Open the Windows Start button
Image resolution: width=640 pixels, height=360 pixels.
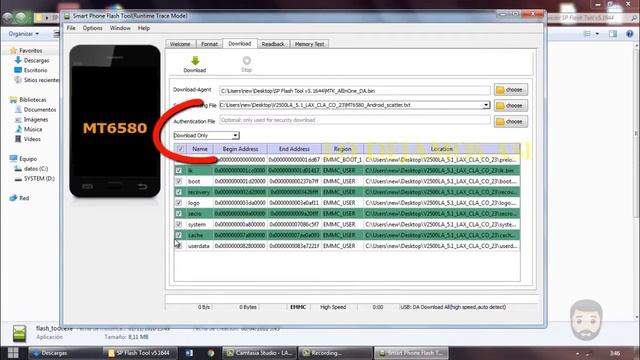point(13,353)
